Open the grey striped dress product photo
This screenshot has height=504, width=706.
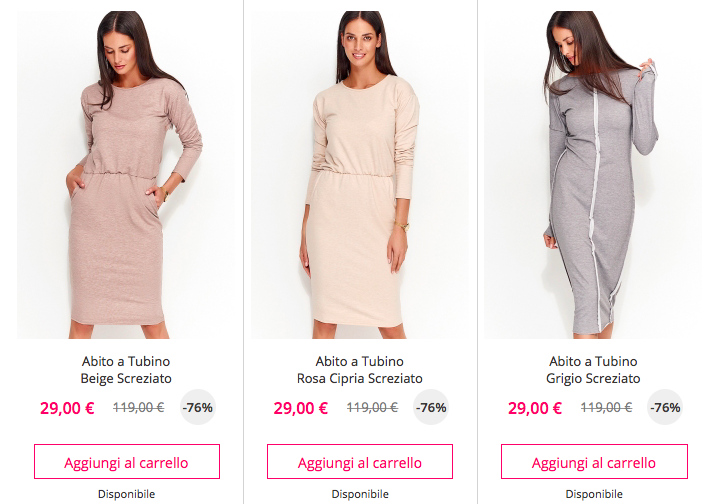(593, 175)
